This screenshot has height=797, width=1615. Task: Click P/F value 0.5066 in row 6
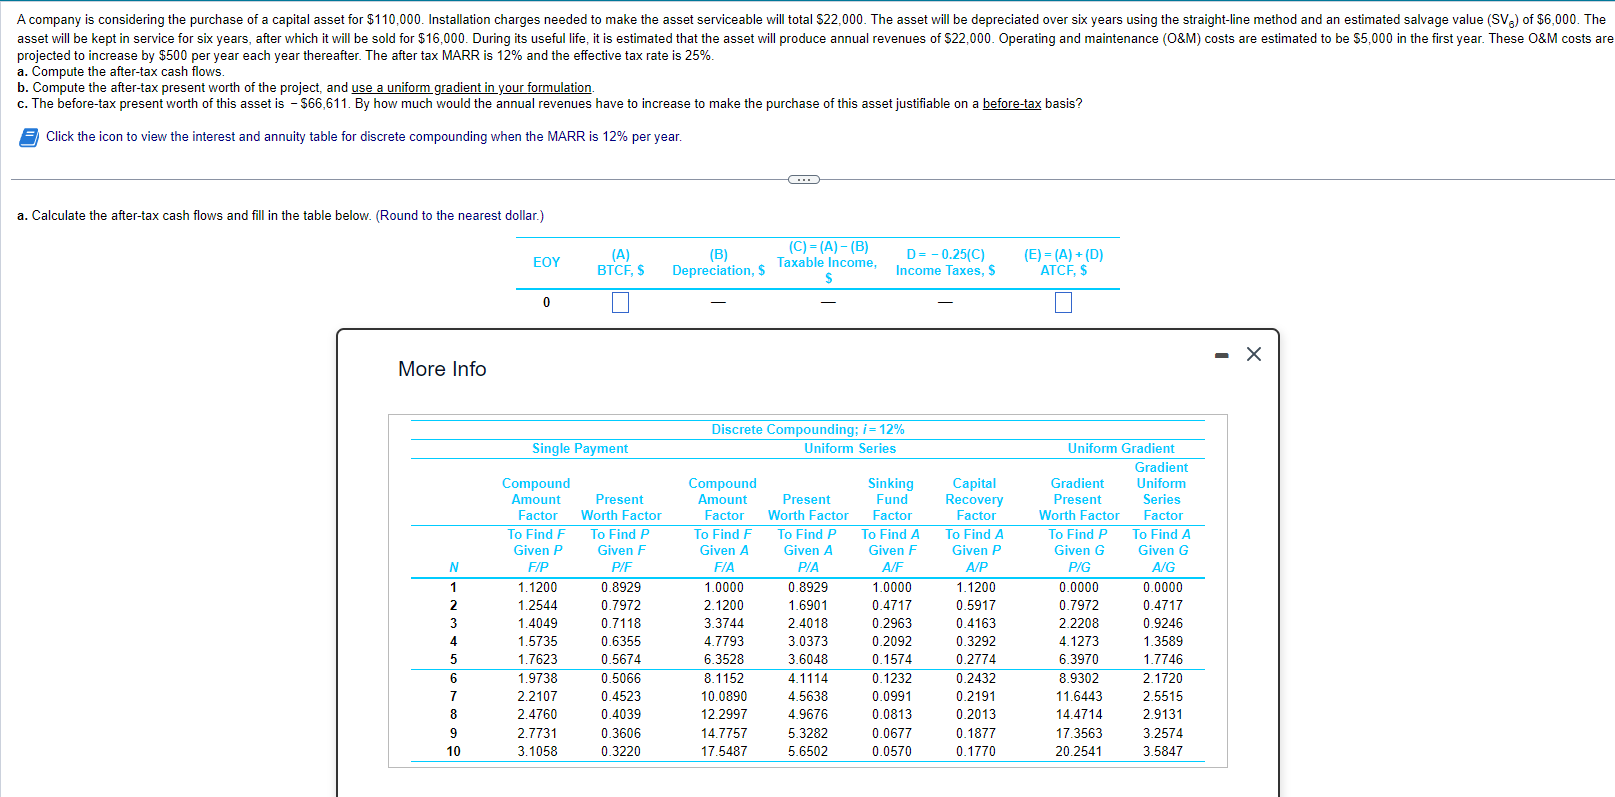[x=621, y=678]
